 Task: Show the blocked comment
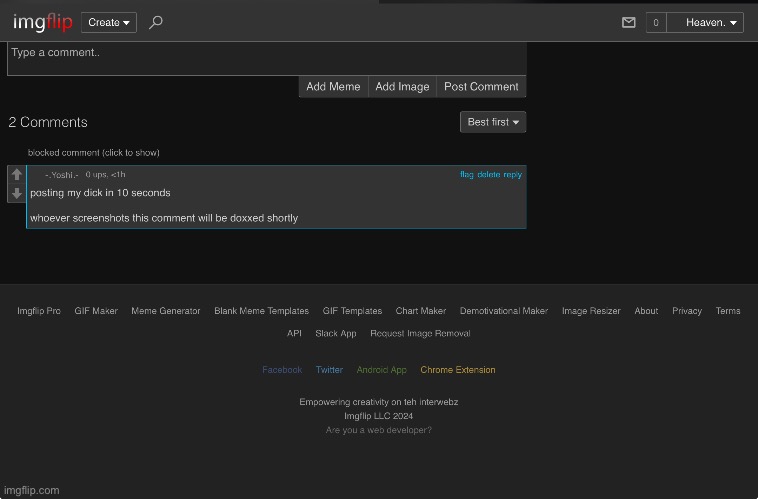[93, 153]
